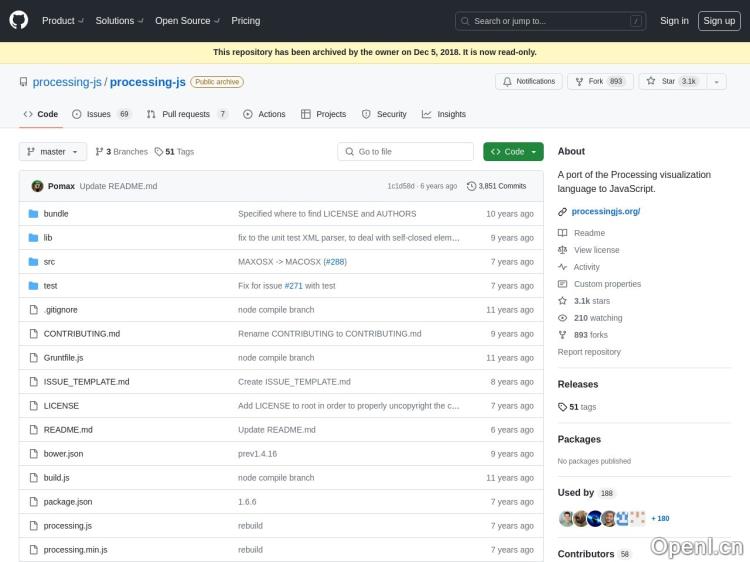Viewport: 750px width, 562px height.
Task: Switch to the Code tab
Action: pyautogui.click(x=41, y=114)
